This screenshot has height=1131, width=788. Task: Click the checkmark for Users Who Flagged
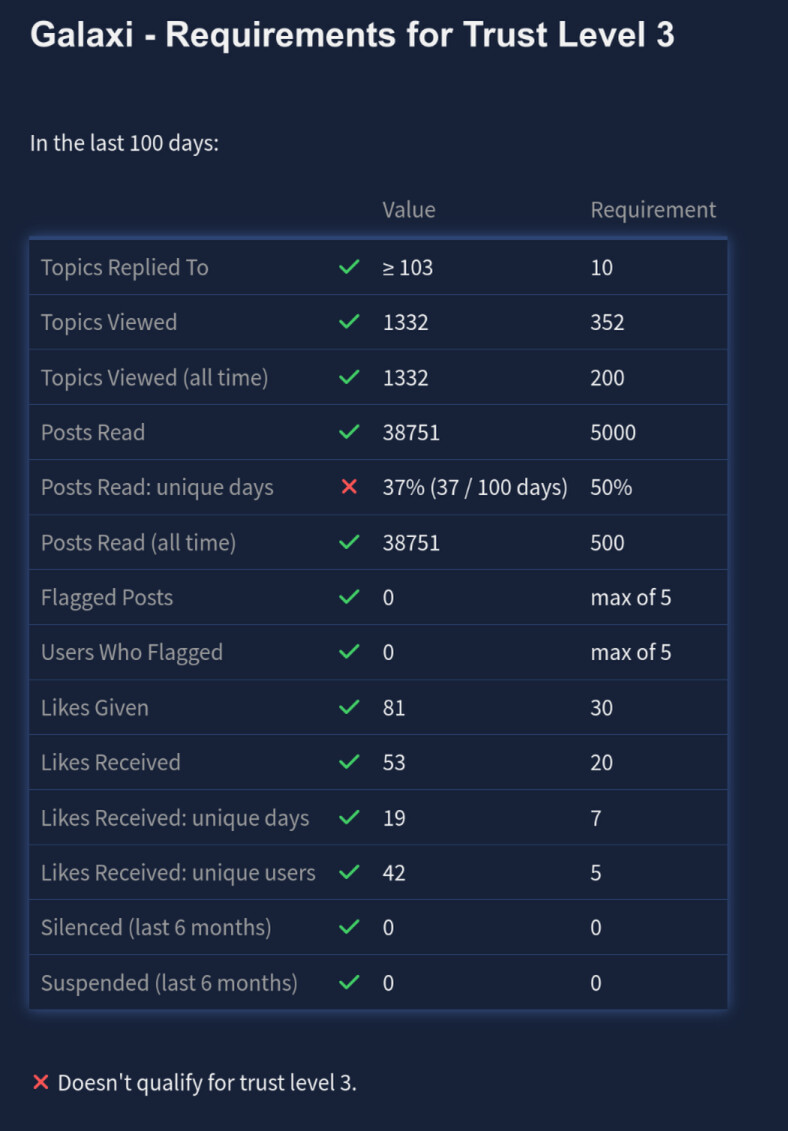(349, 652)
